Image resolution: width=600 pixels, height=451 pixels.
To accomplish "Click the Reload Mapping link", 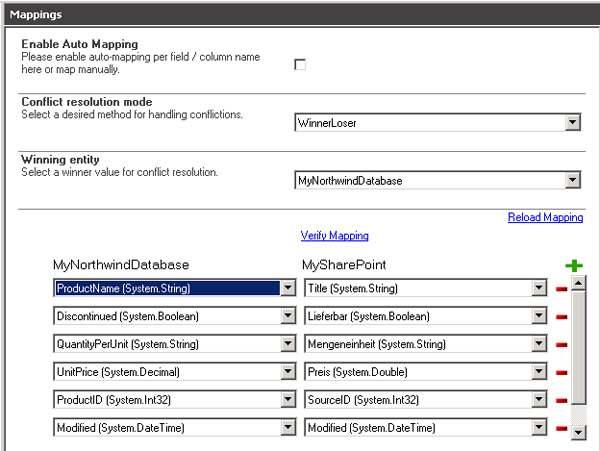I will pyautogui.click(x=545, y=217).
